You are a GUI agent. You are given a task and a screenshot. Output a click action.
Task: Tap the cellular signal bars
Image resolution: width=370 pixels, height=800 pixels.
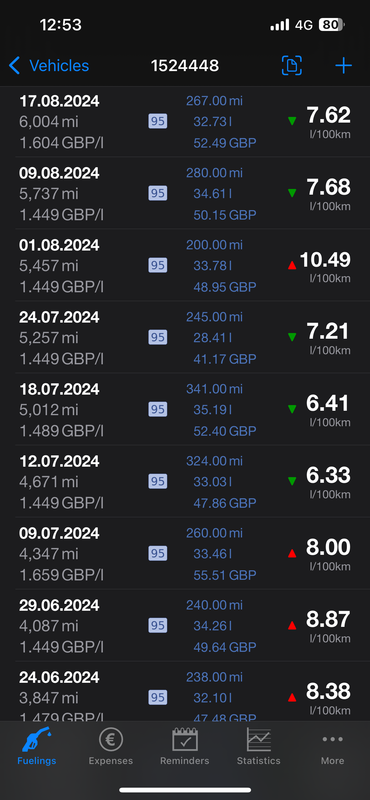[280, 24]
